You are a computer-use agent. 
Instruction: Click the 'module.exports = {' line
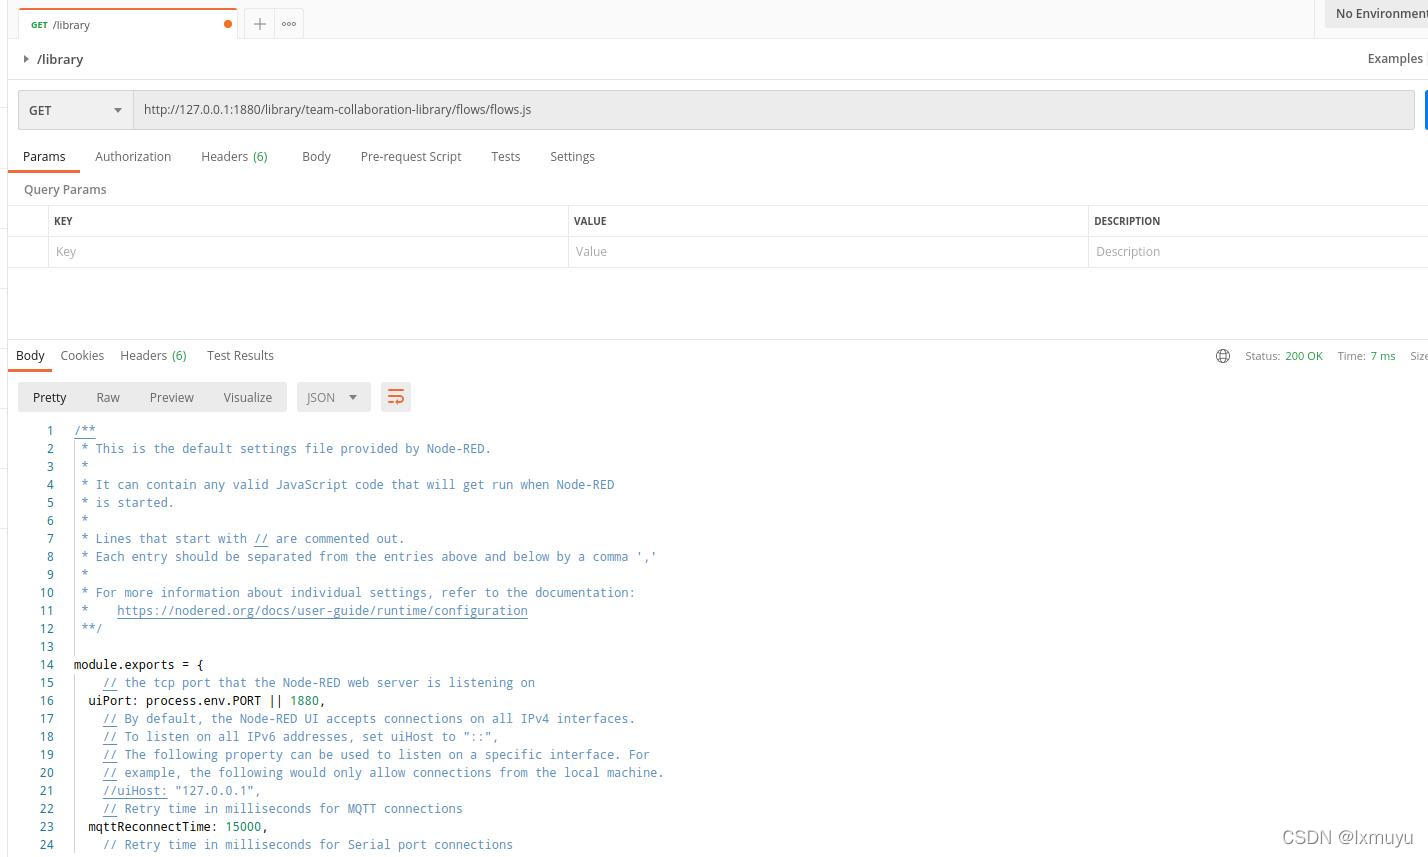139,665
